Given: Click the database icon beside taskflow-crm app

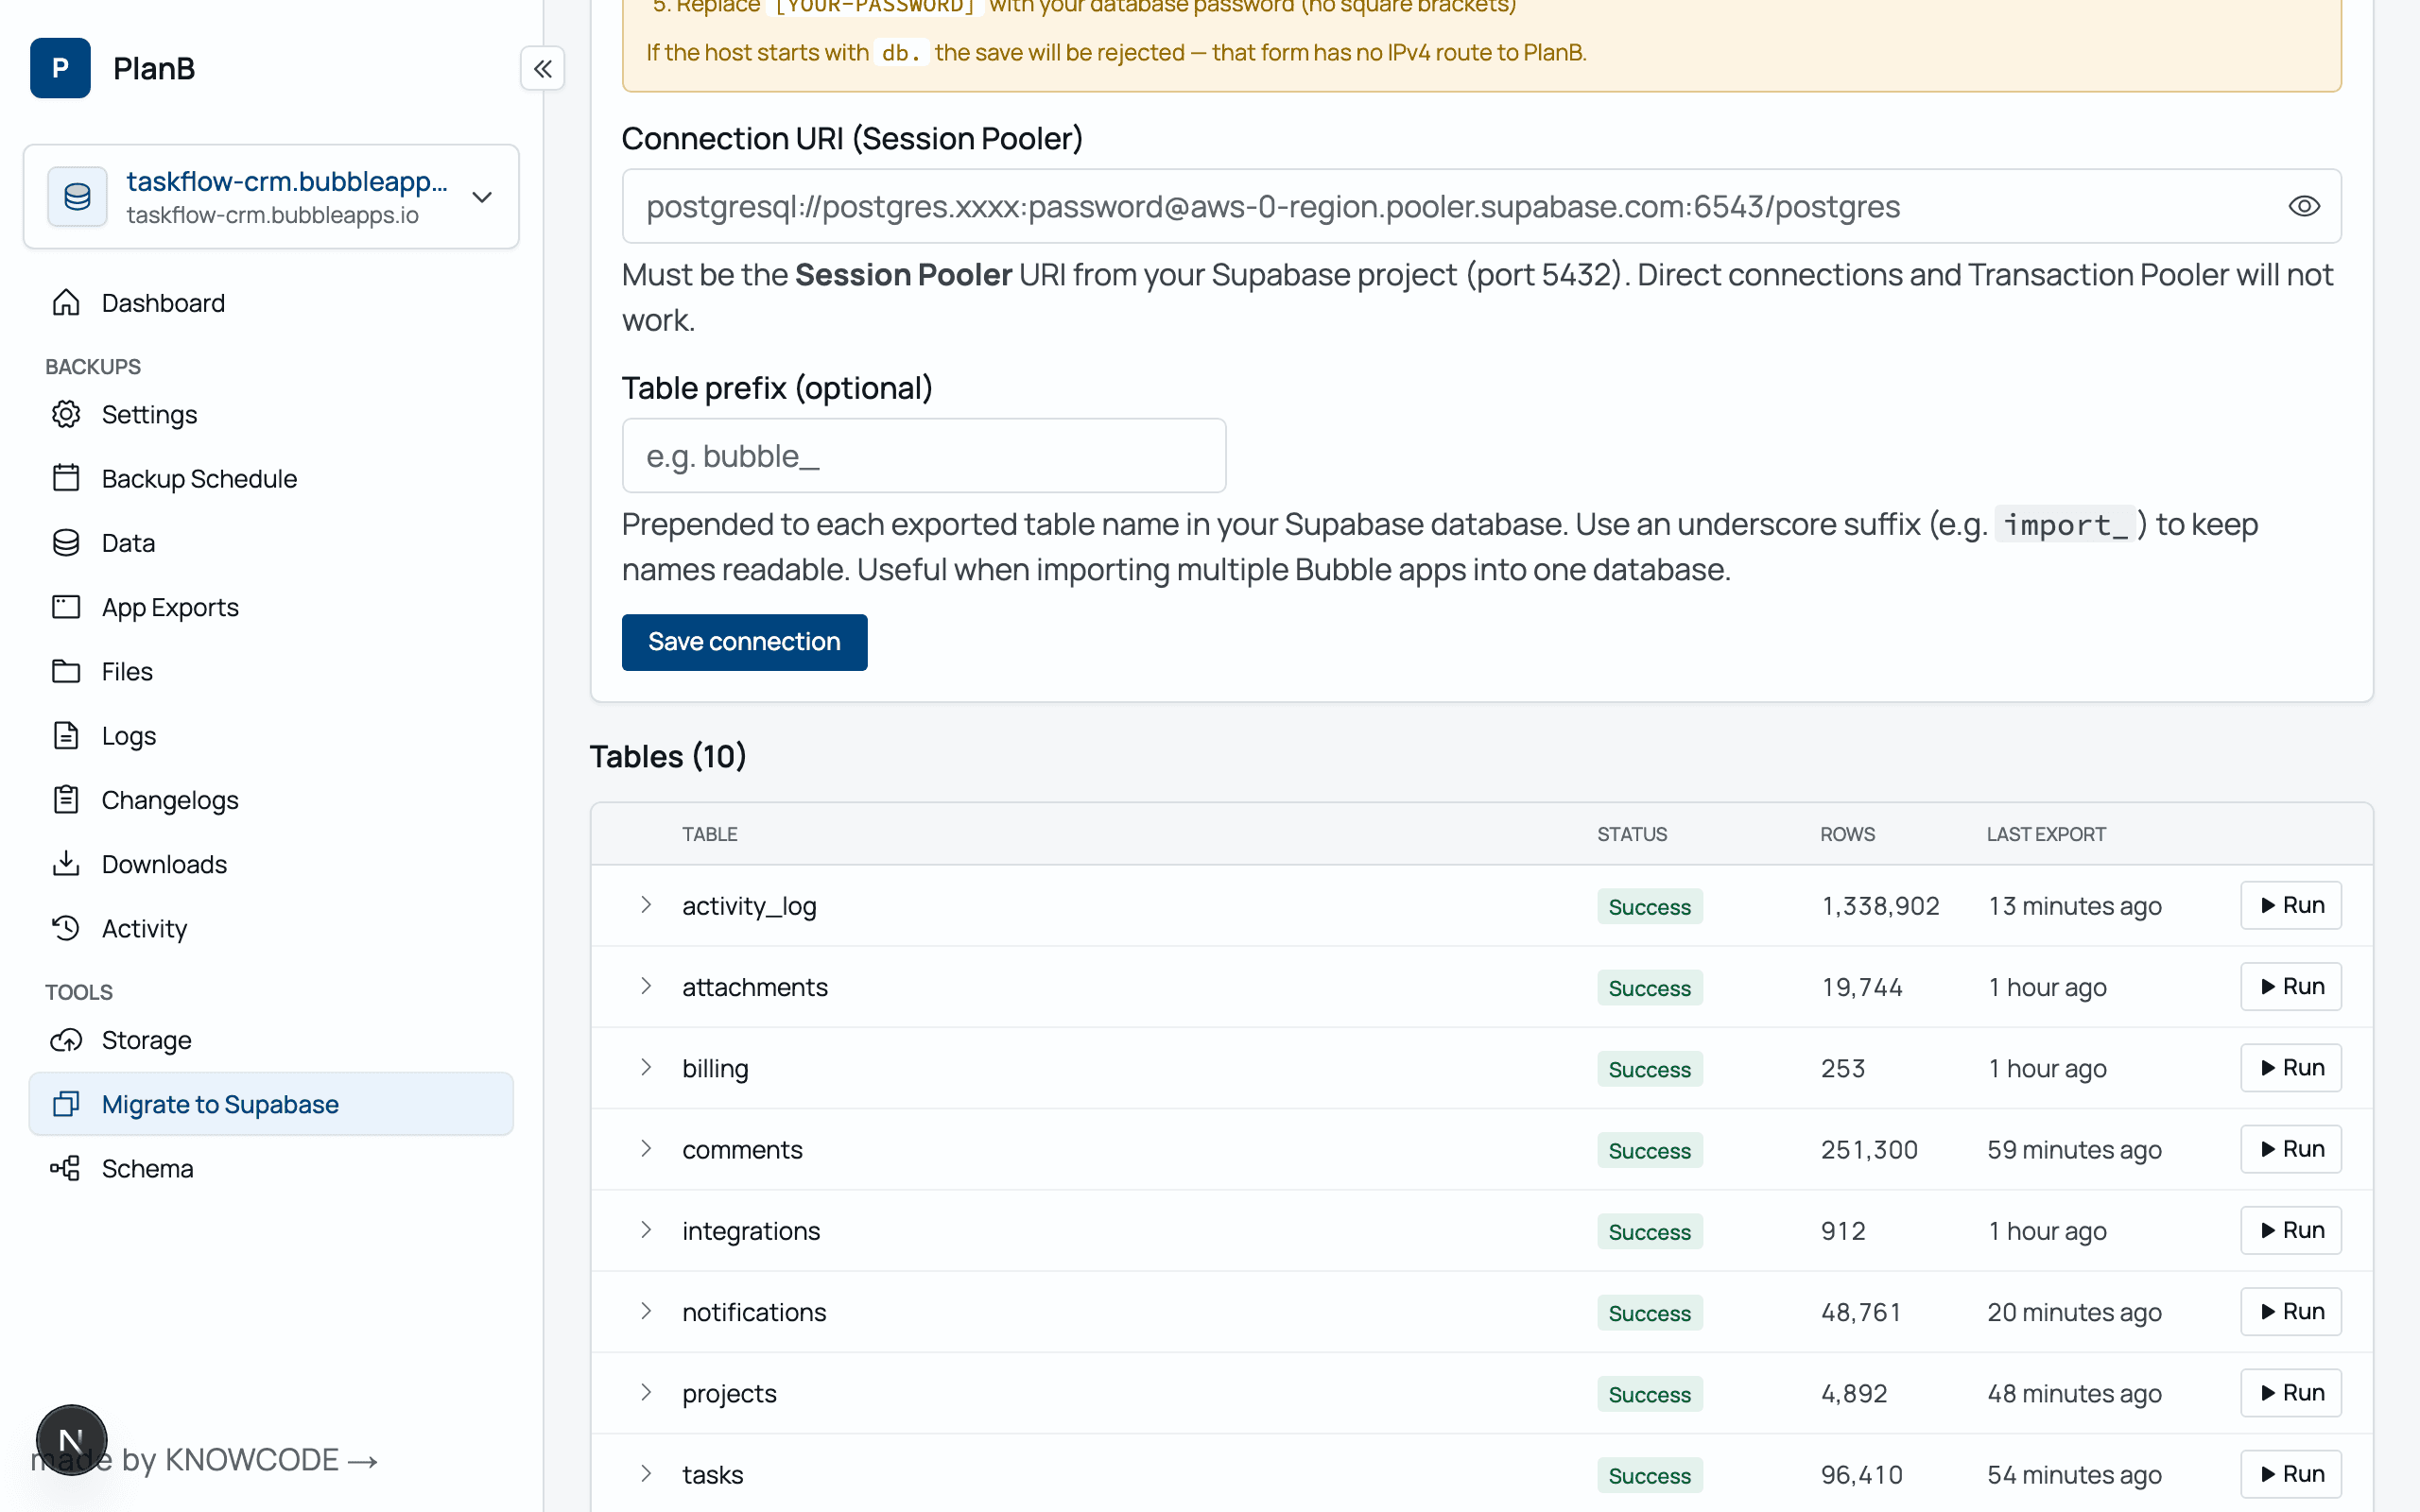Looking at the screenshot, I should [x=77, y=197].
